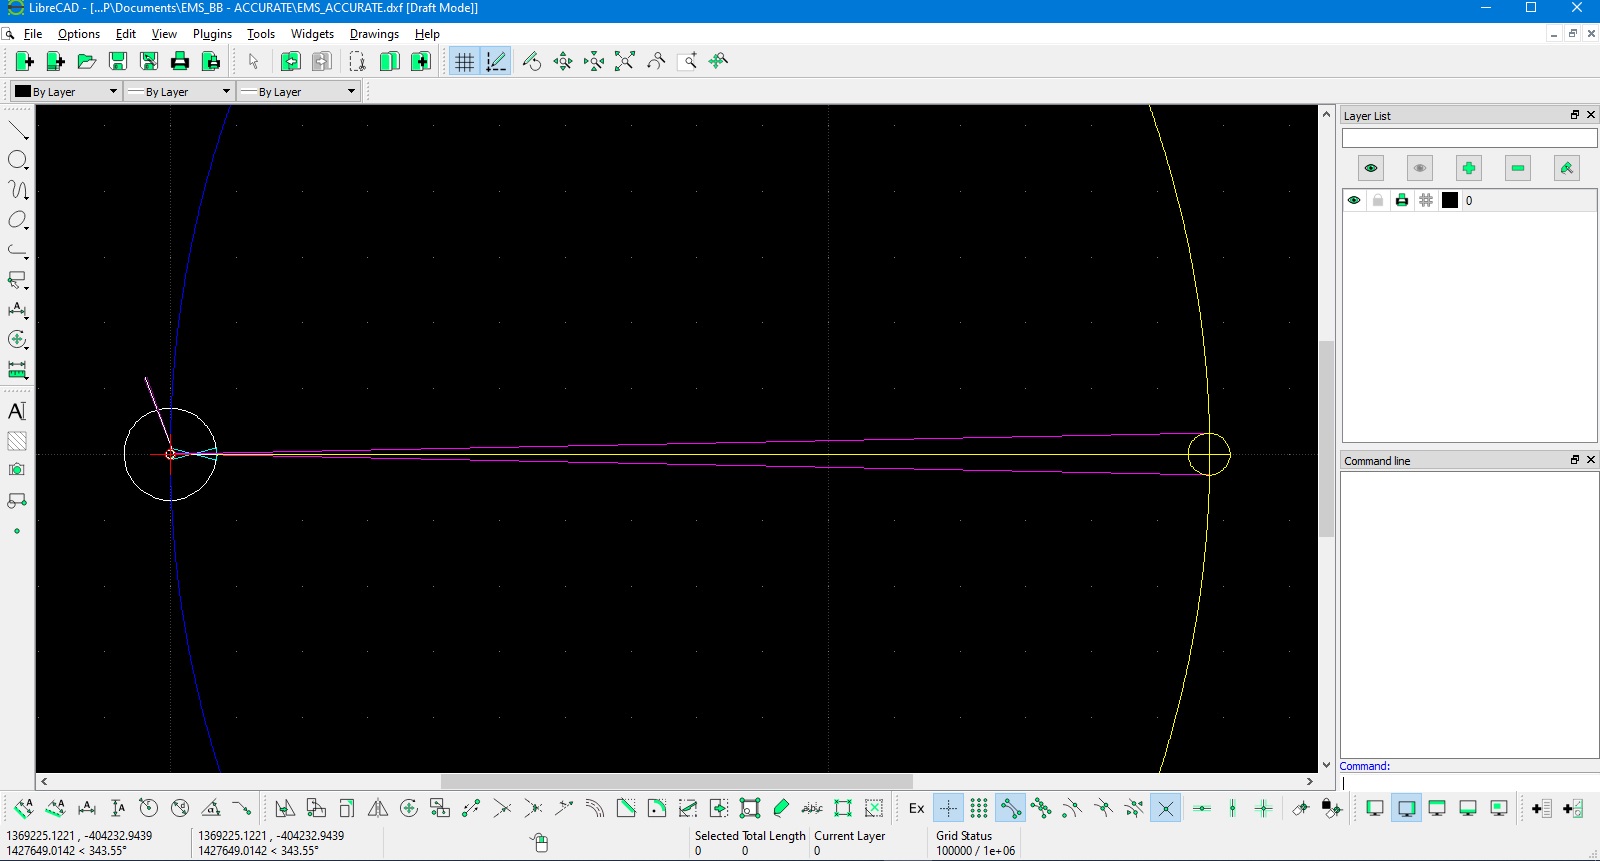Toggle Snap Intersection button
1600x861 pixels.
point(1165,808)
